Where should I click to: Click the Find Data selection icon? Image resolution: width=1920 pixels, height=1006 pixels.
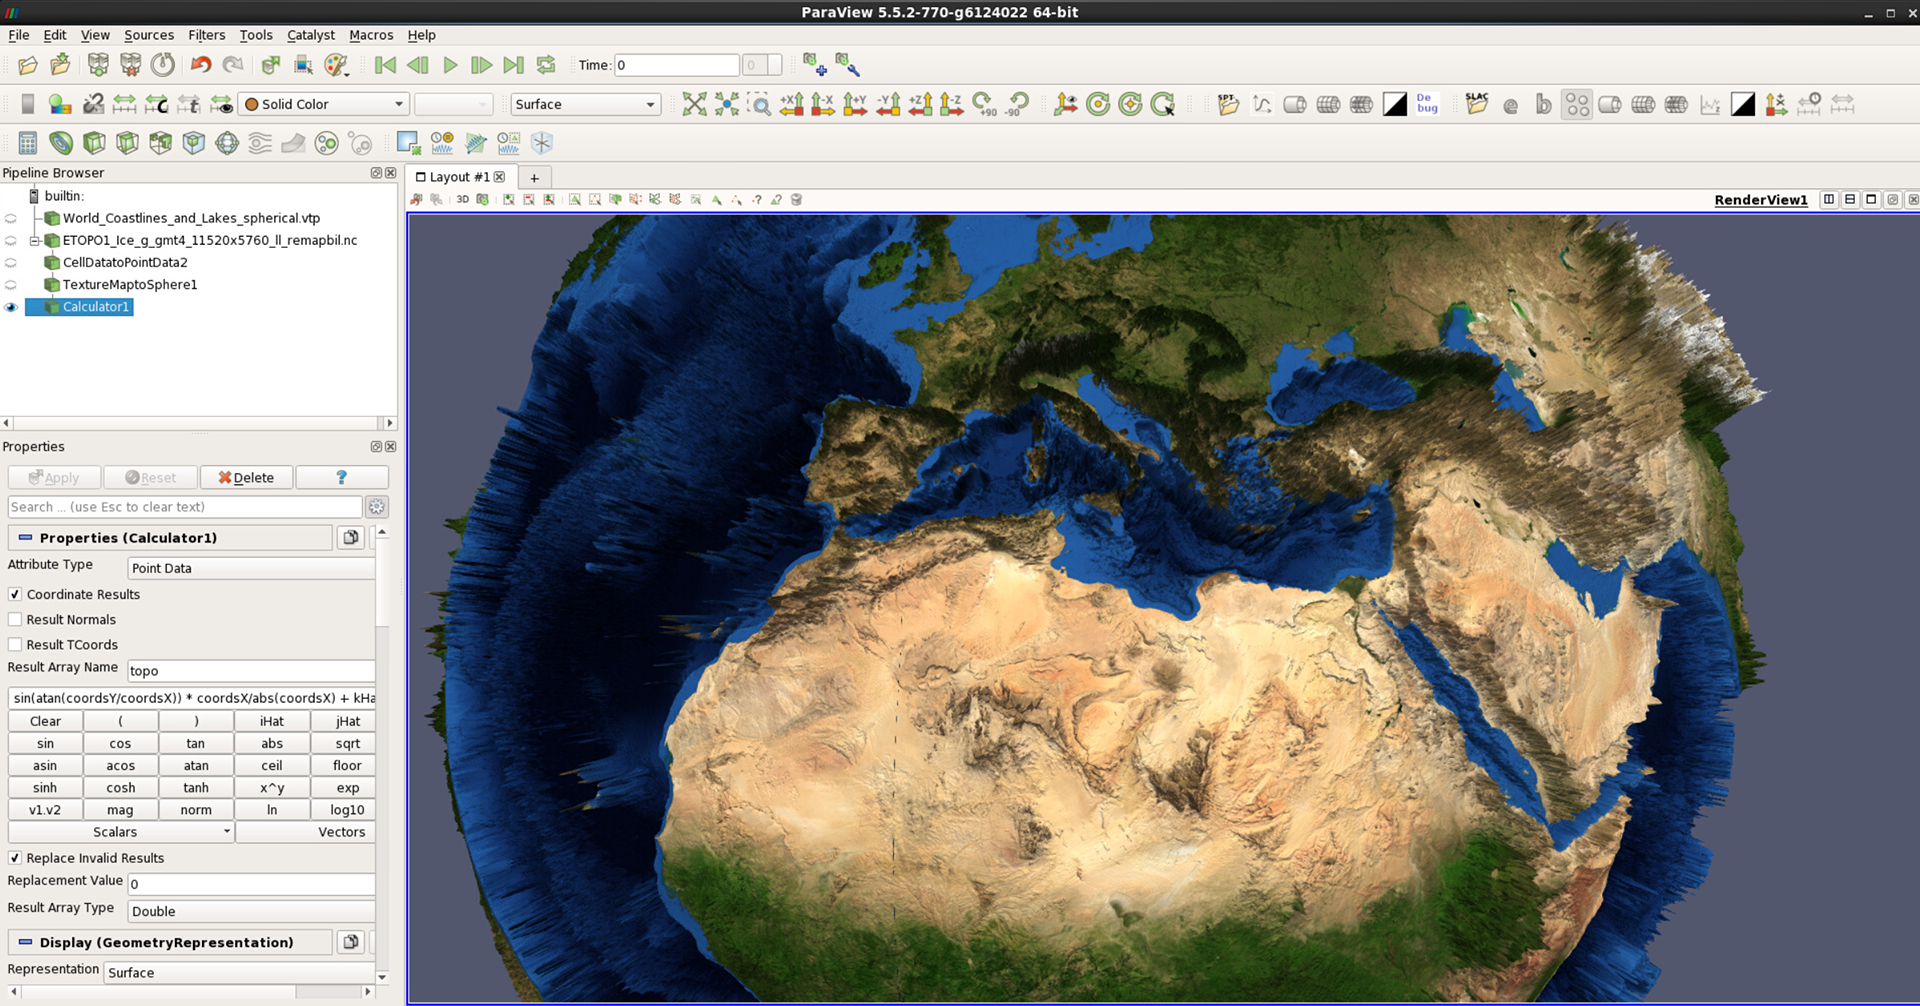tap(303, 65)
